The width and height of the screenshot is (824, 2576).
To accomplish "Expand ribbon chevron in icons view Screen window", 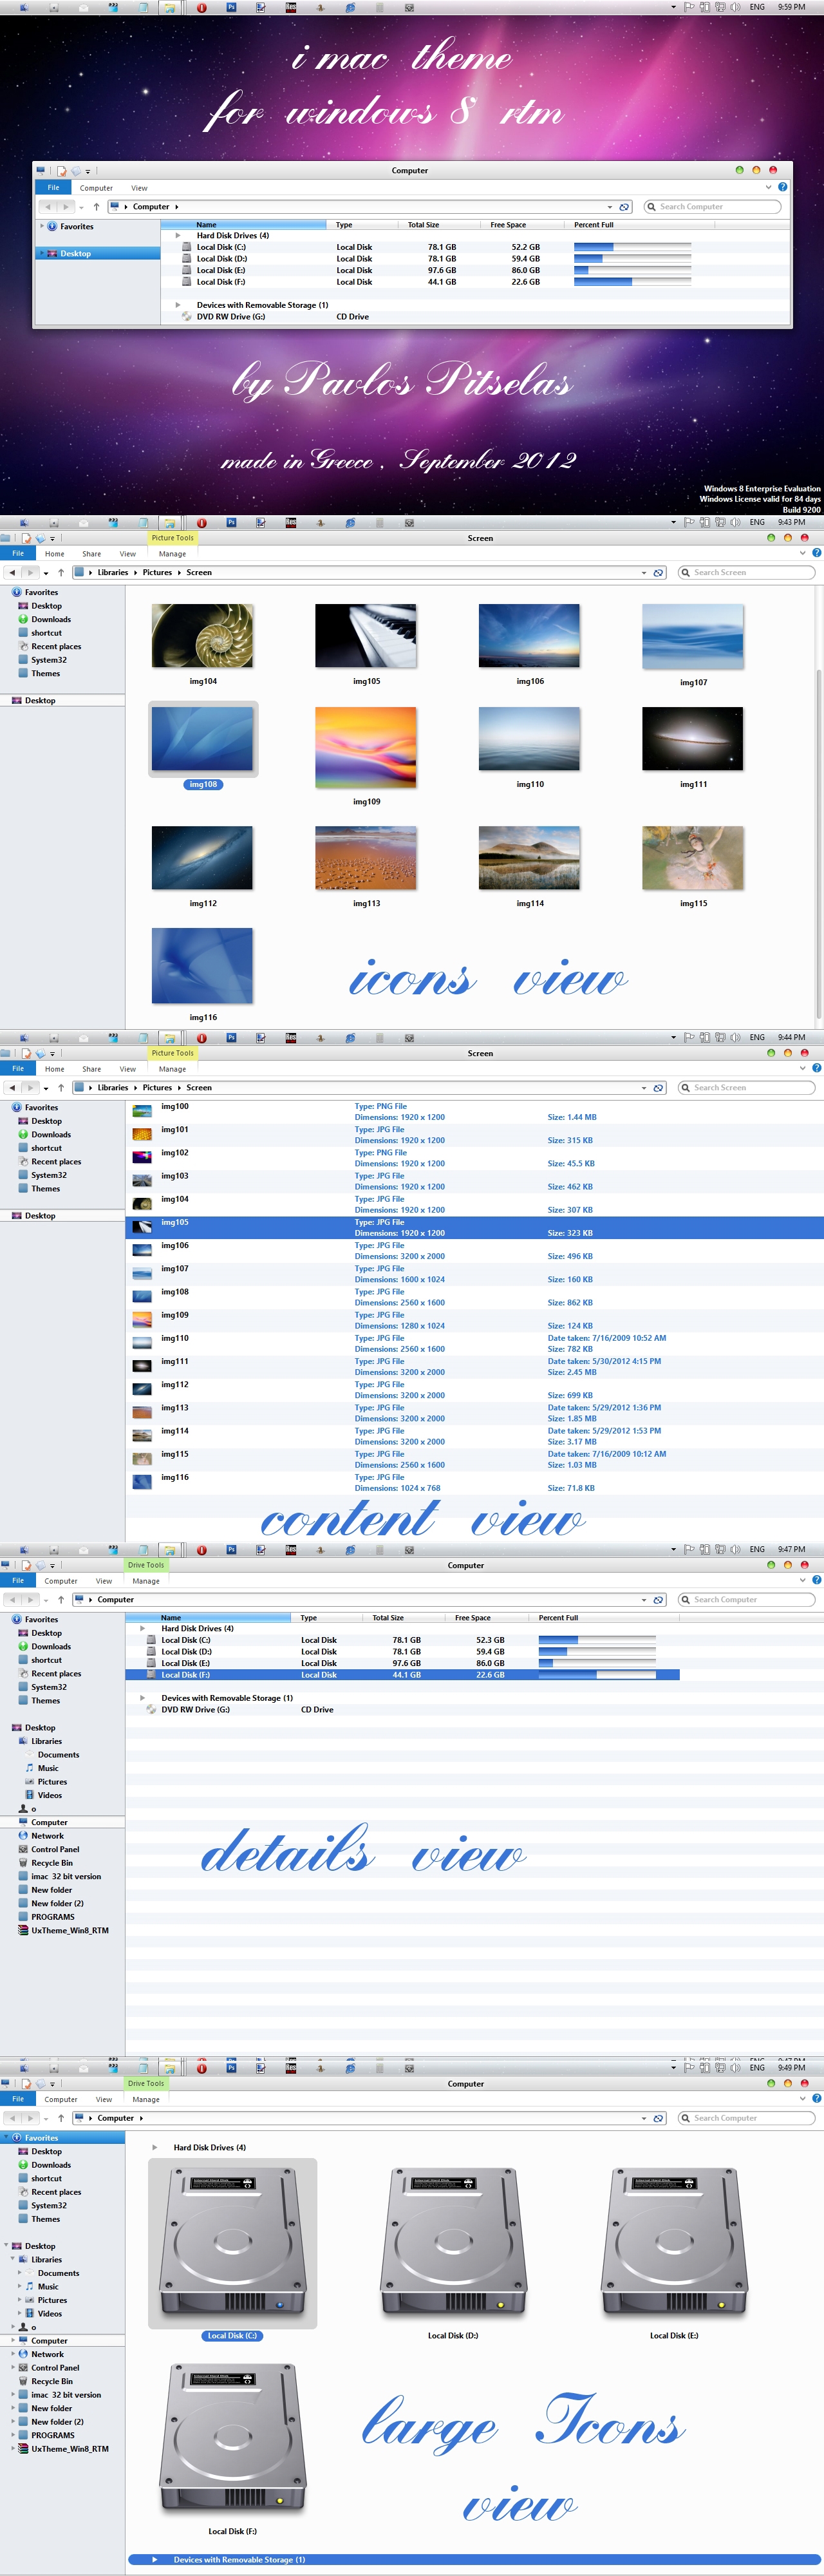I will click(803, 553).
